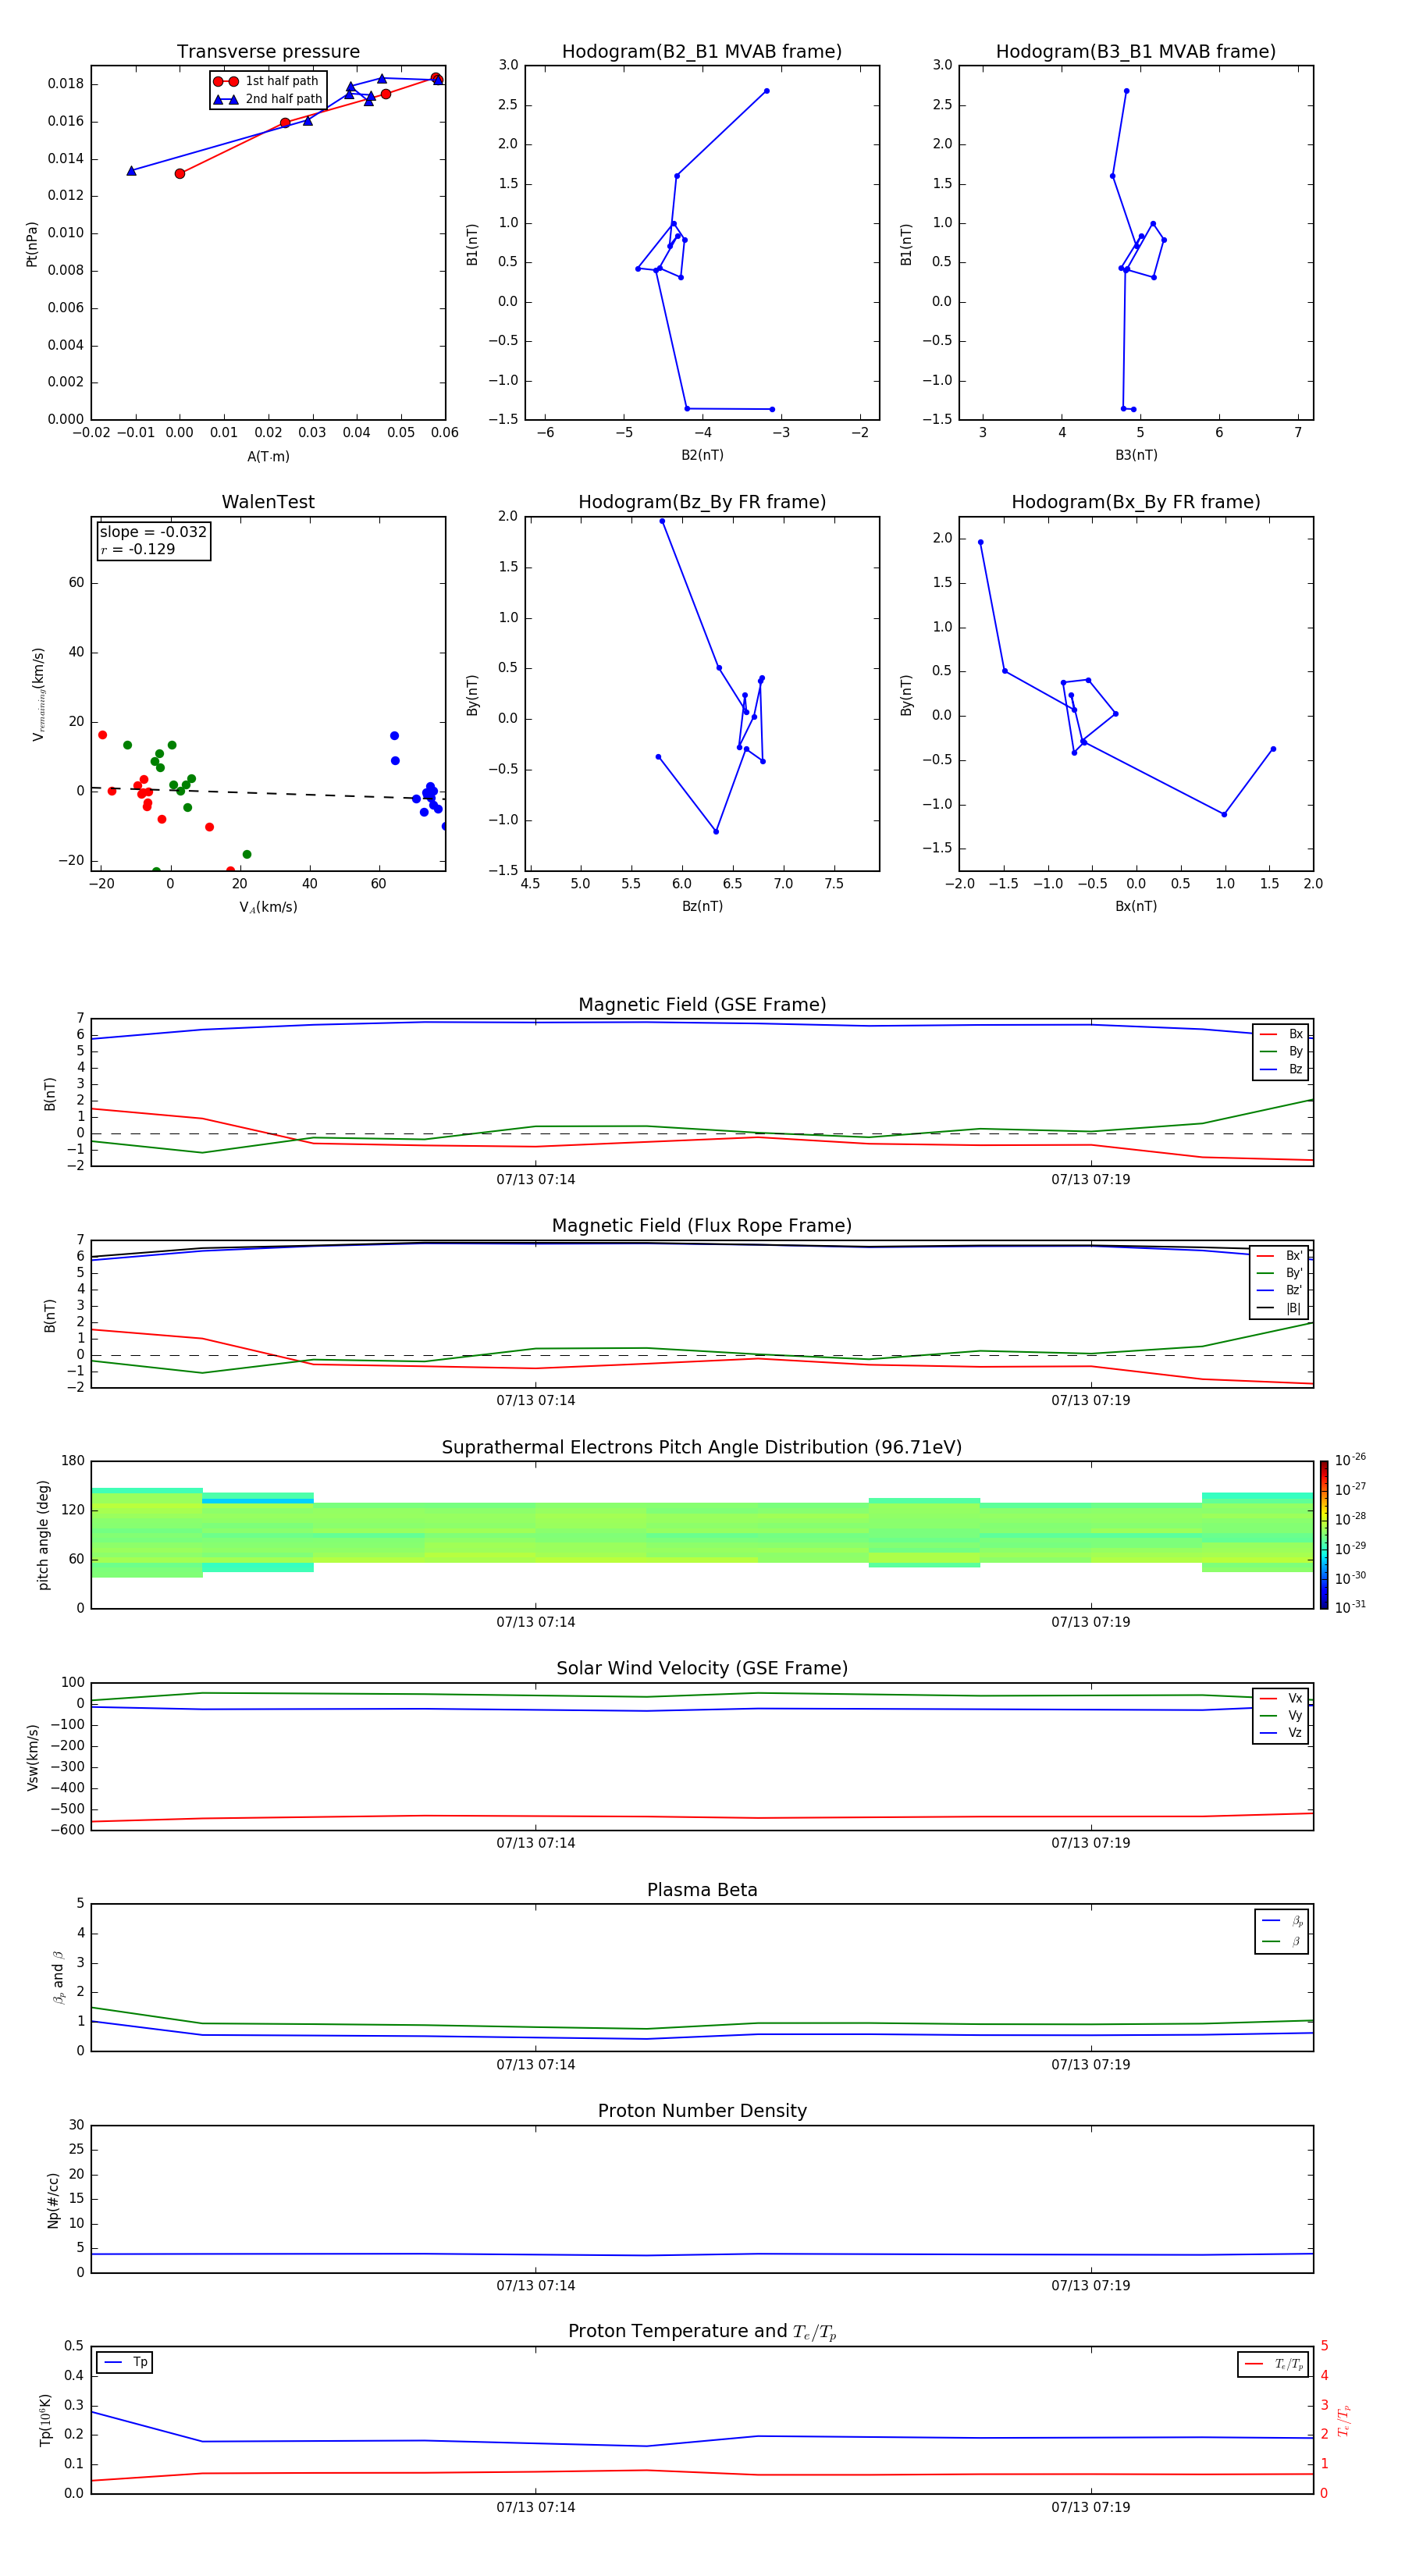Click the "By'" Flux Rope legend entry
Viewport: 1405px width, 2576px height.
click(1279, 1274)
